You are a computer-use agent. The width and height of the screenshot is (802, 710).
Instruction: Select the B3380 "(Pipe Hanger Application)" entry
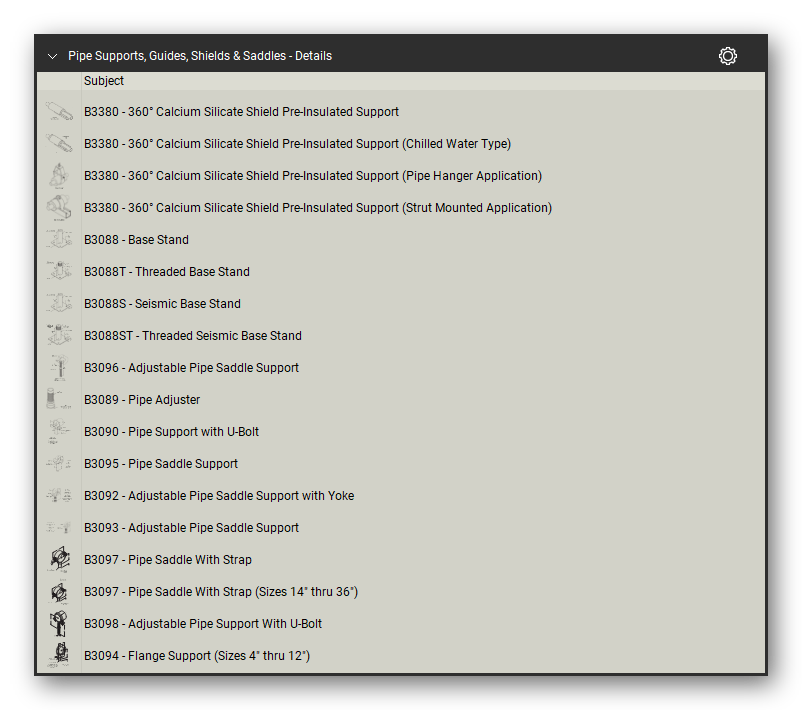point(313,175)
